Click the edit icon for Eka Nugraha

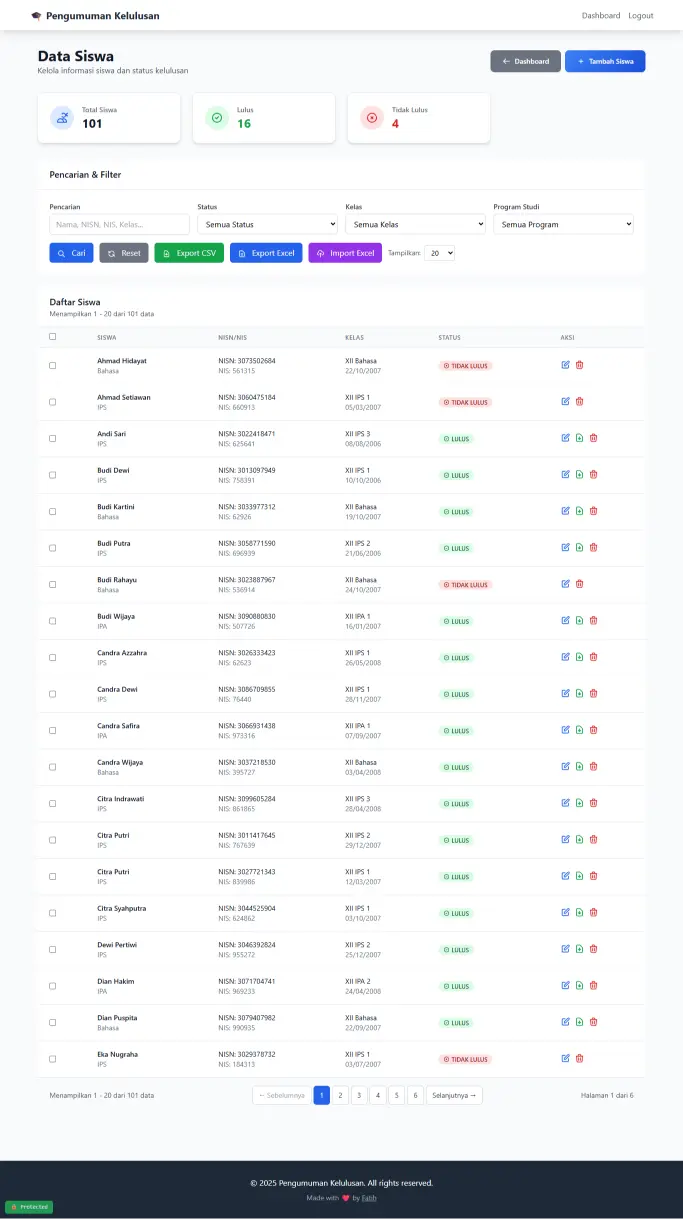pyautogui.click(x=565, y=1058)
